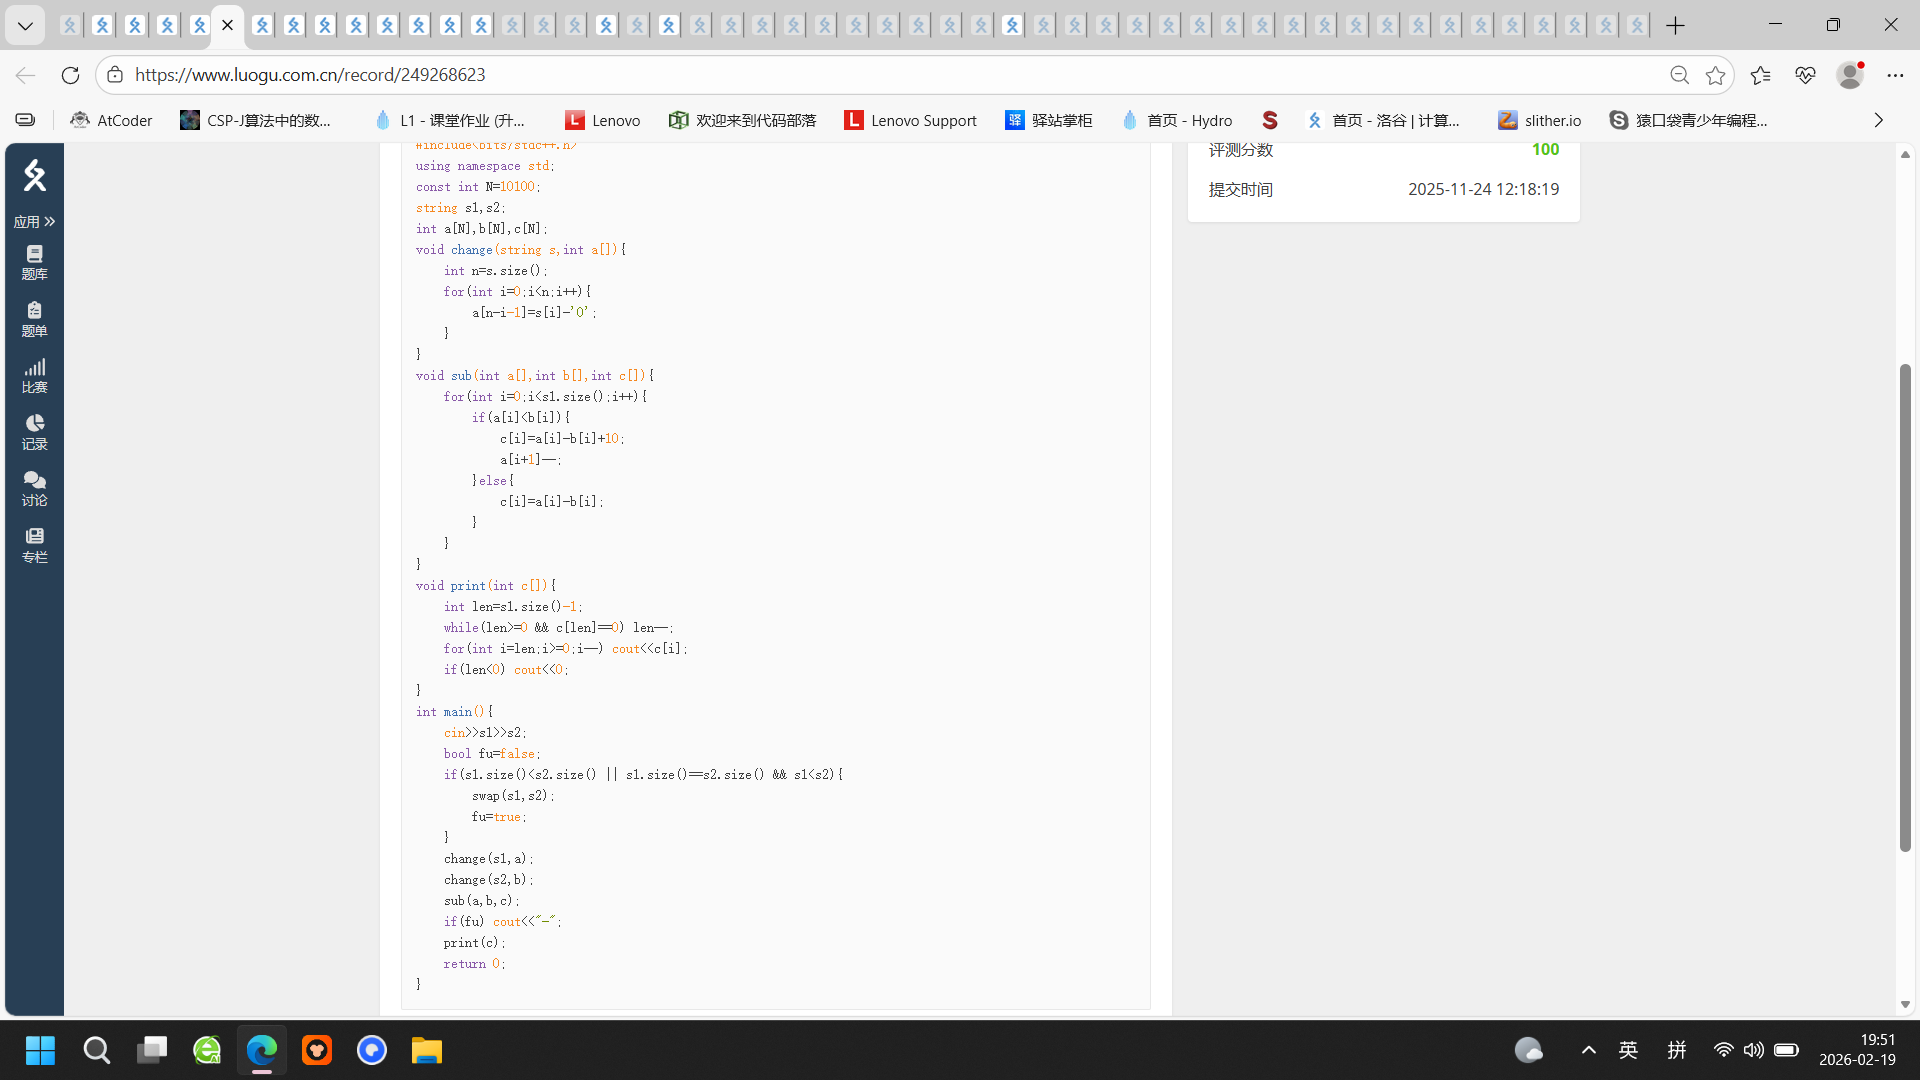Show hidden system tray icons
1920x1080 pixels.
click(x=1588, y=1050)
